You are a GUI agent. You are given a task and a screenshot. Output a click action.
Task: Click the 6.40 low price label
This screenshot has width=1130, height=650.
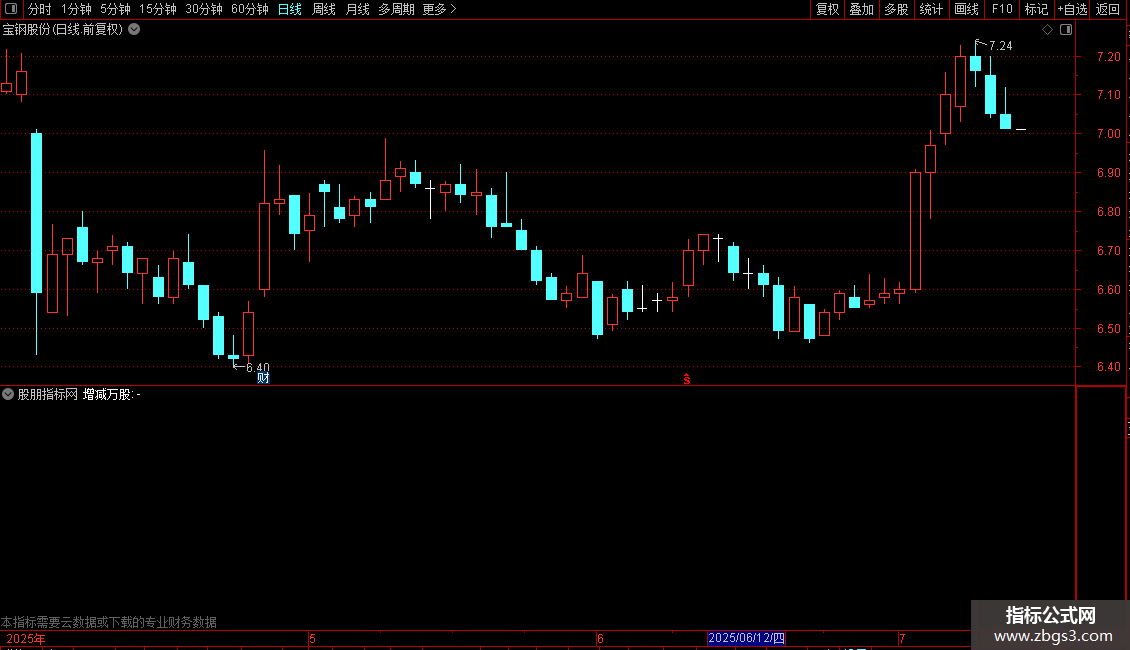[x=258, y=368]
